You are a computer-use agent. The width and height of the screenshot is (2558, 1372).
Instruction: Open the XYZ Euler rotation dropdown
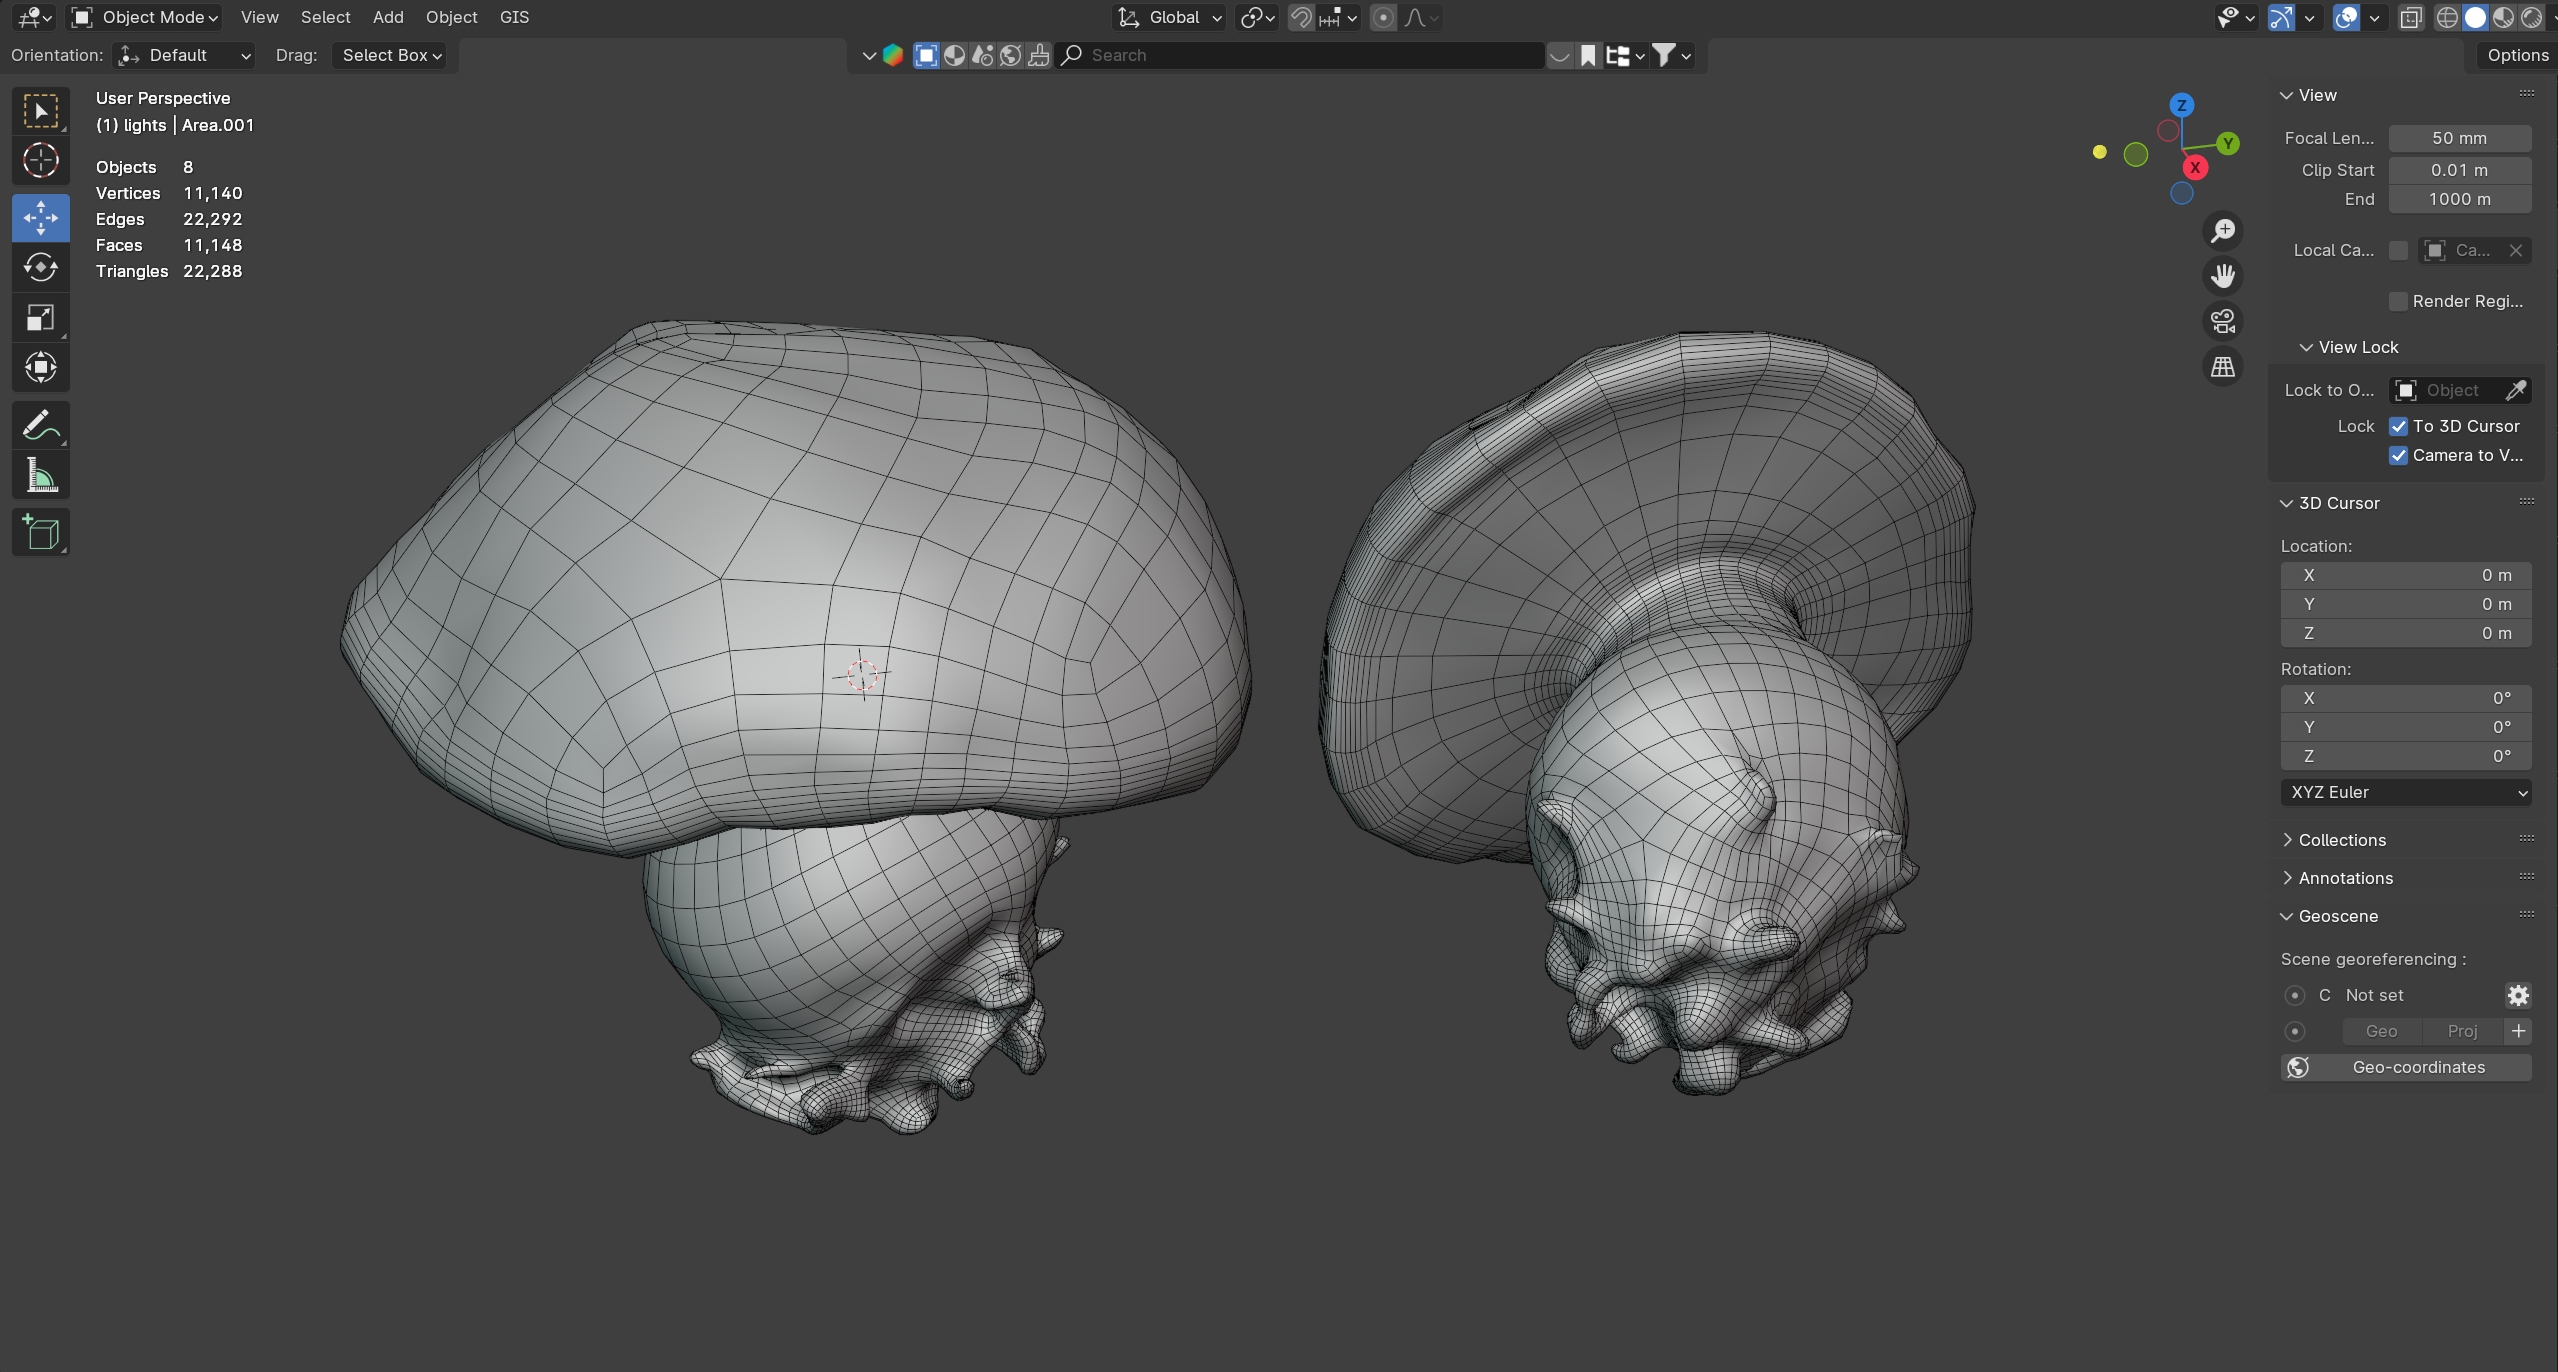(x=2405, y=792)
